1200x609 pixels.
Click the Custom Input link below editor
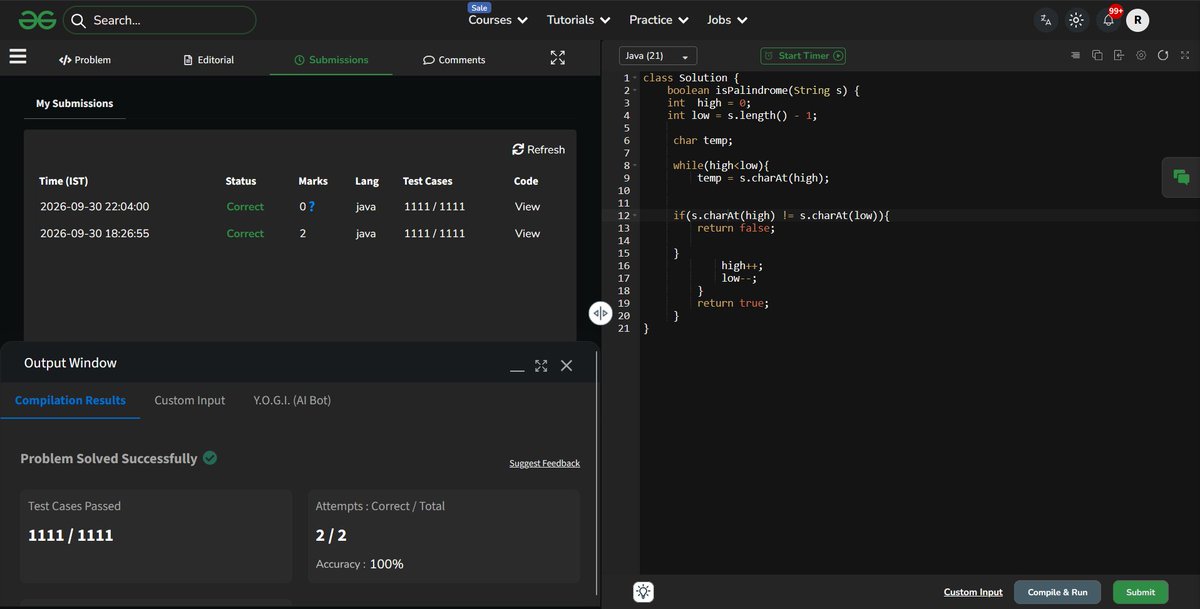pyautogui.click(x=973, y=592)
